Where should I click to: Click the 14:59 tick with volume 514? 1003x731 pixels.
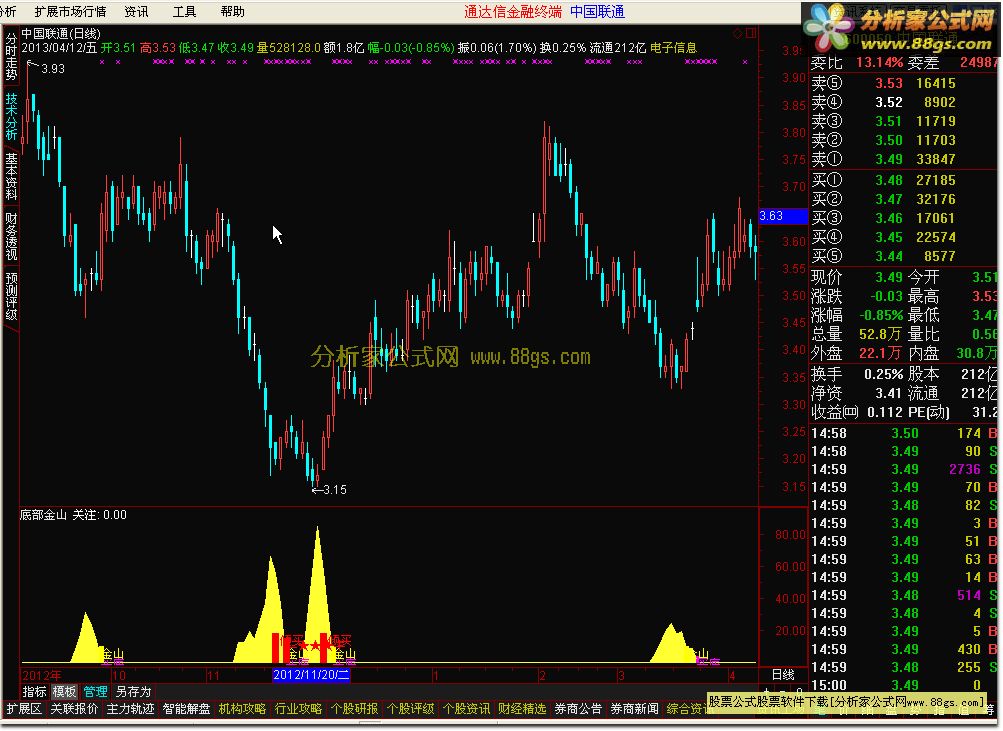point(903,595)
